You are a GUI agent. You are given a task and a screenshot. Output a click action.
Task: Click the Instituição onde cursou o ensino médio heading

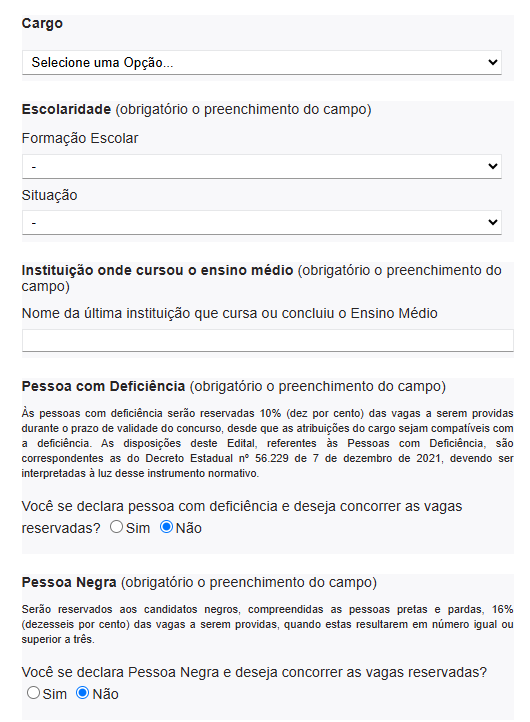(157, 270)
